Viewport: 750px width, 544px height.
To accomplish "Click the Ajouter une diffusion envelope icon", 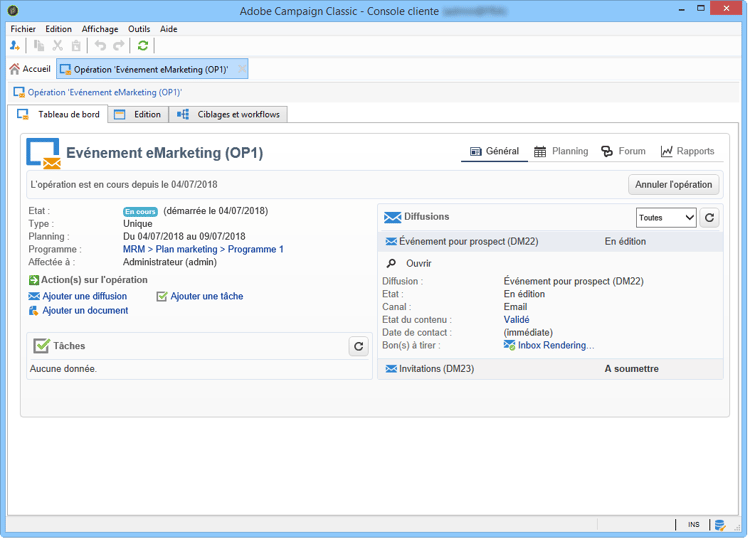I will (34, 297).
